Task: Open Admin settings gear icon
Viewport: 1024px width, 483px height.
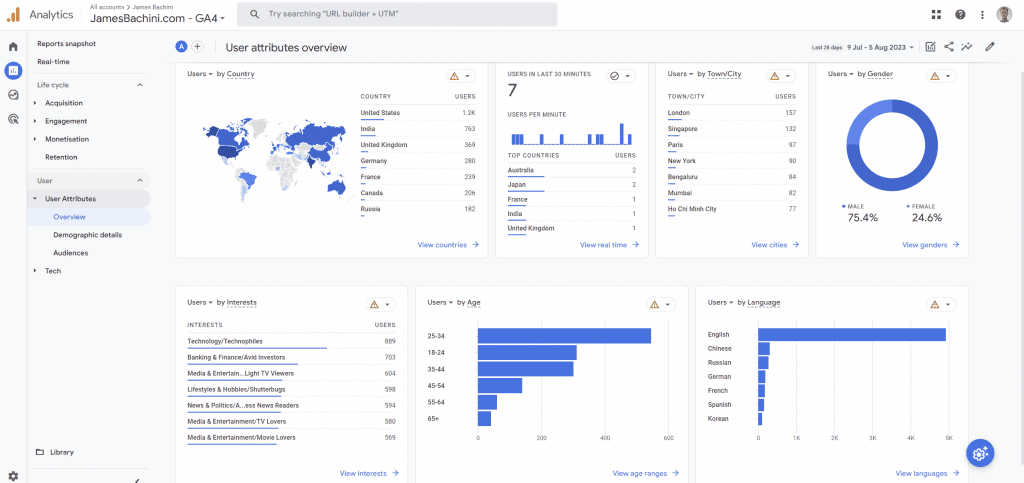Action: click(13, 476)
